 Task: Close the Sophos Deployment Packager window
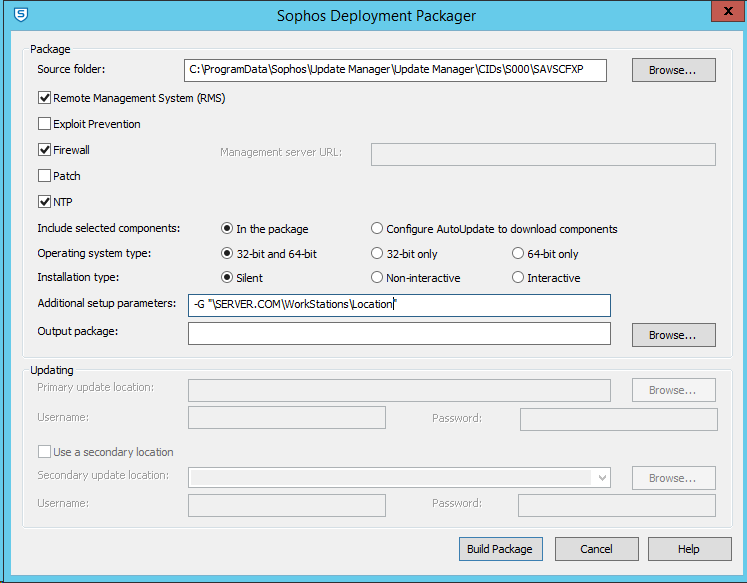tap(728, 11)
